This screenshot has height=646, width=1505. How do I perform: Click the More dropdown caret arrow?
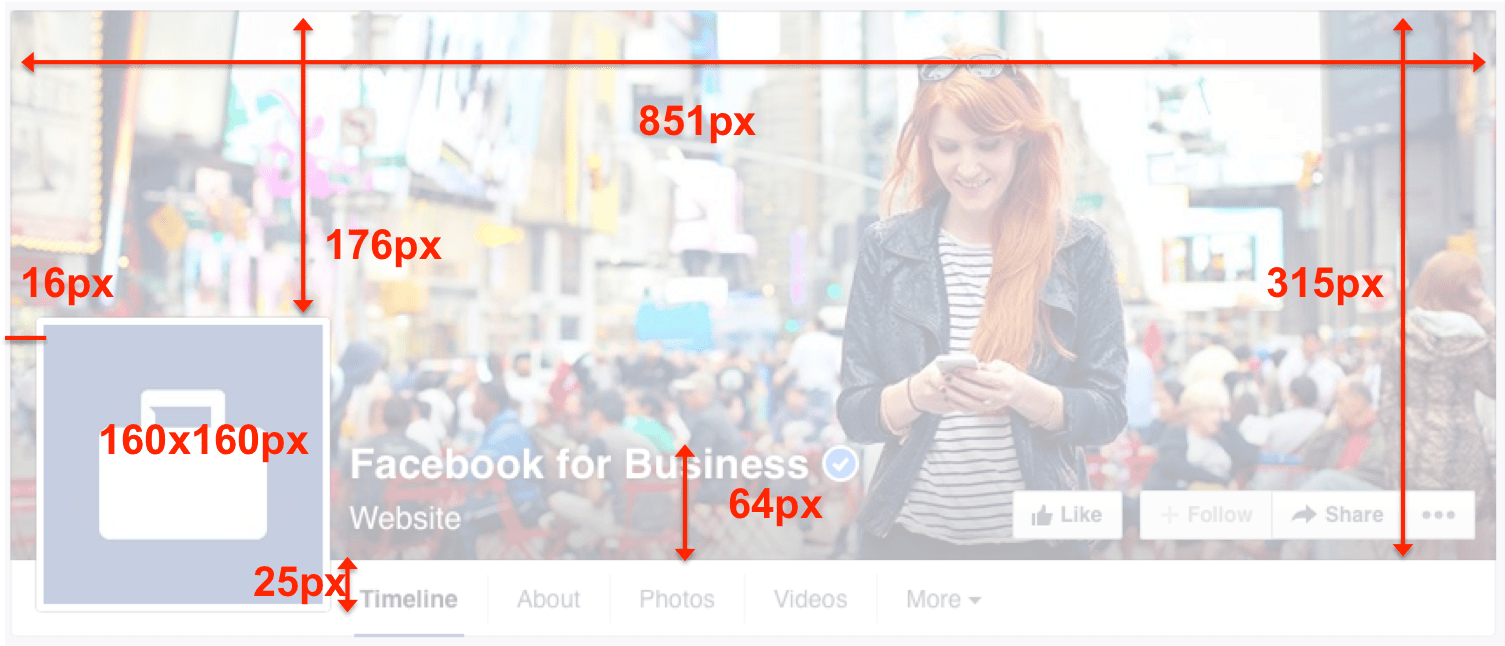point(975,601)
